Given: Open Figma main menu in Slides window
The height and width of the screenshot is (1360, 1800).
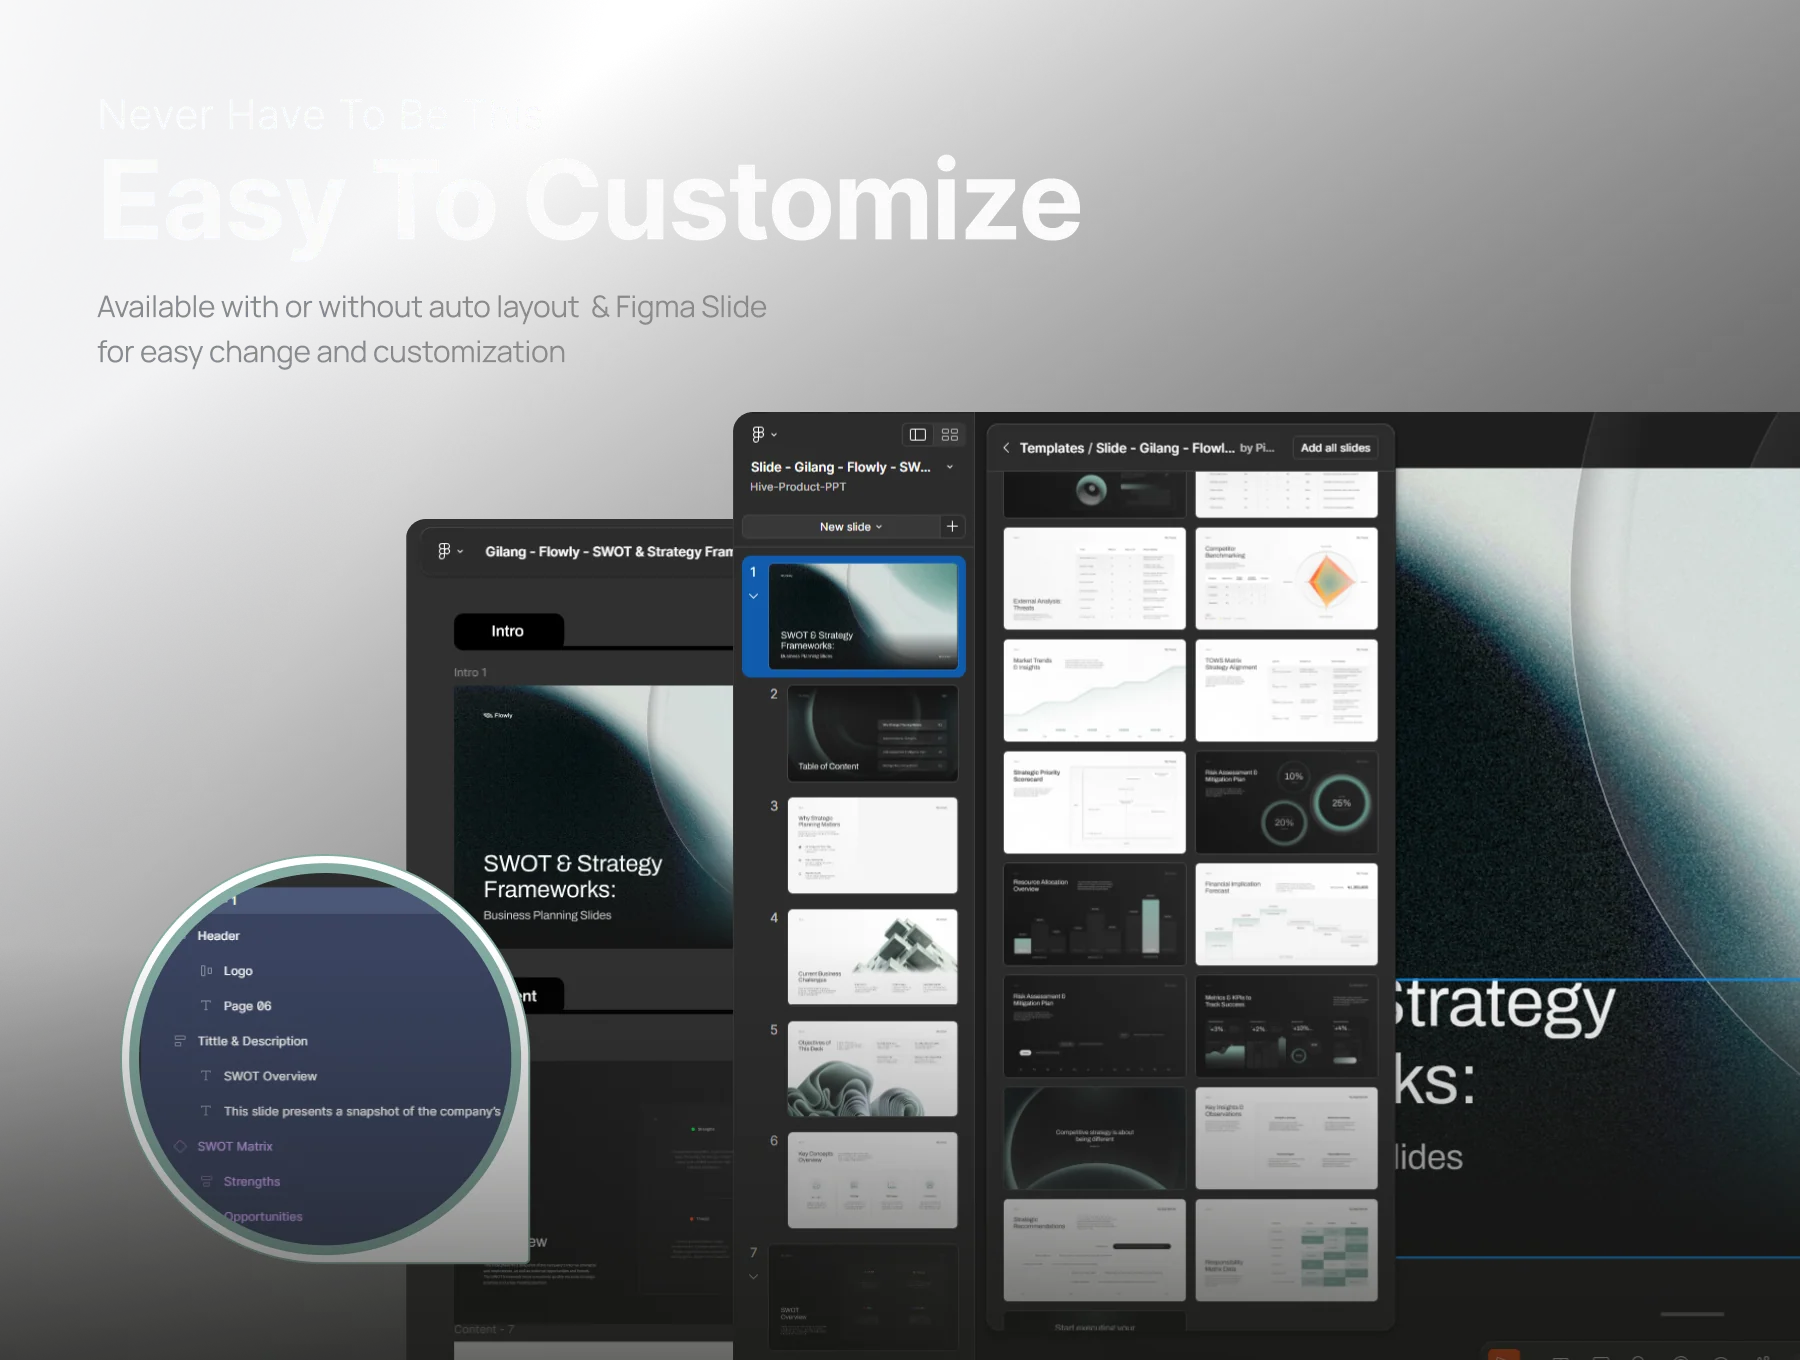Looking at the screenshot, I should 764,434.
